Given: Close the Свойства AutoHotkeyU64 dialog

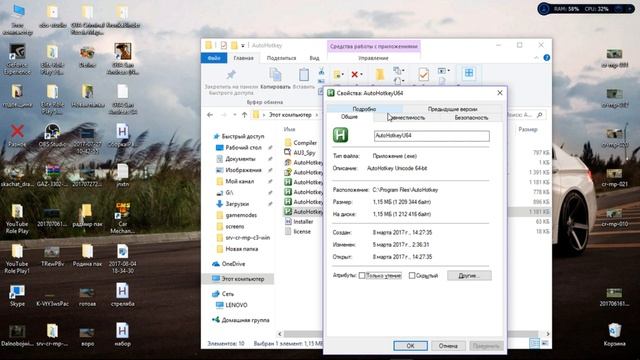Looking at the screenshot, I should tap(500, 93).
